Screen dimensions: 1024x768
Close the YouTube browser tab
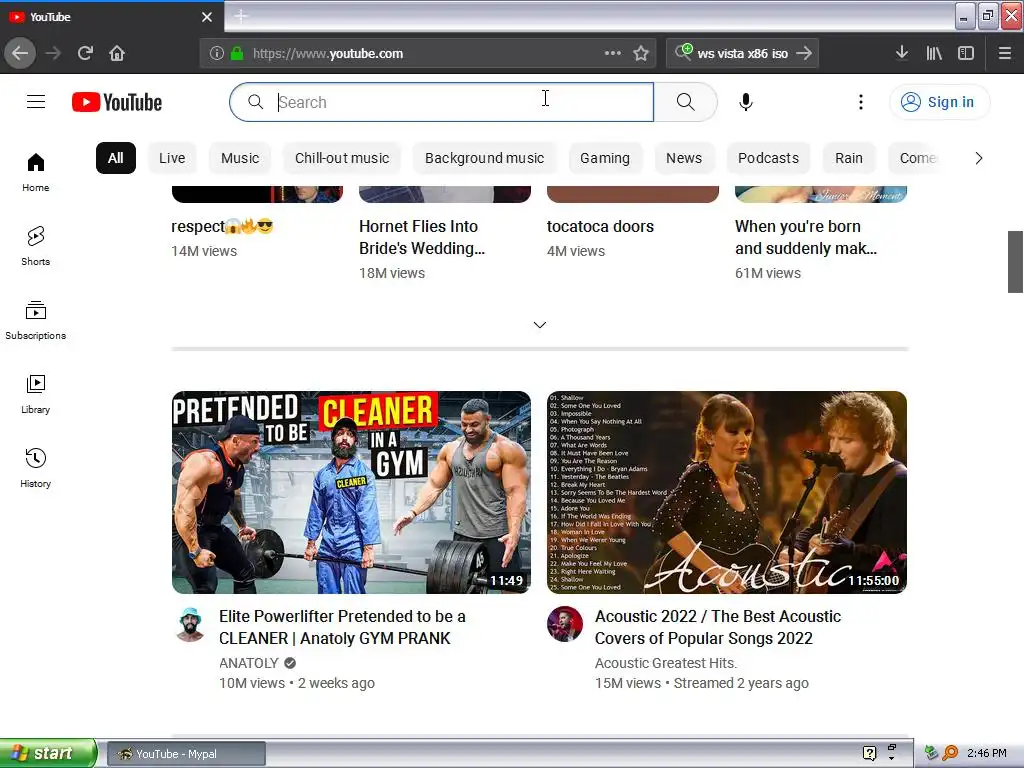click(x=207, y=17)
